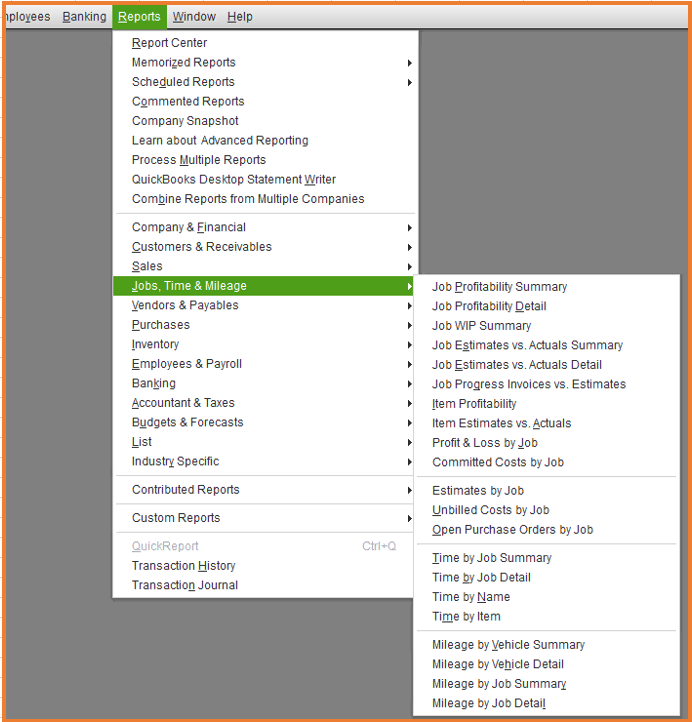Select Jobs, Time & Mileage entry

(263, 286)
